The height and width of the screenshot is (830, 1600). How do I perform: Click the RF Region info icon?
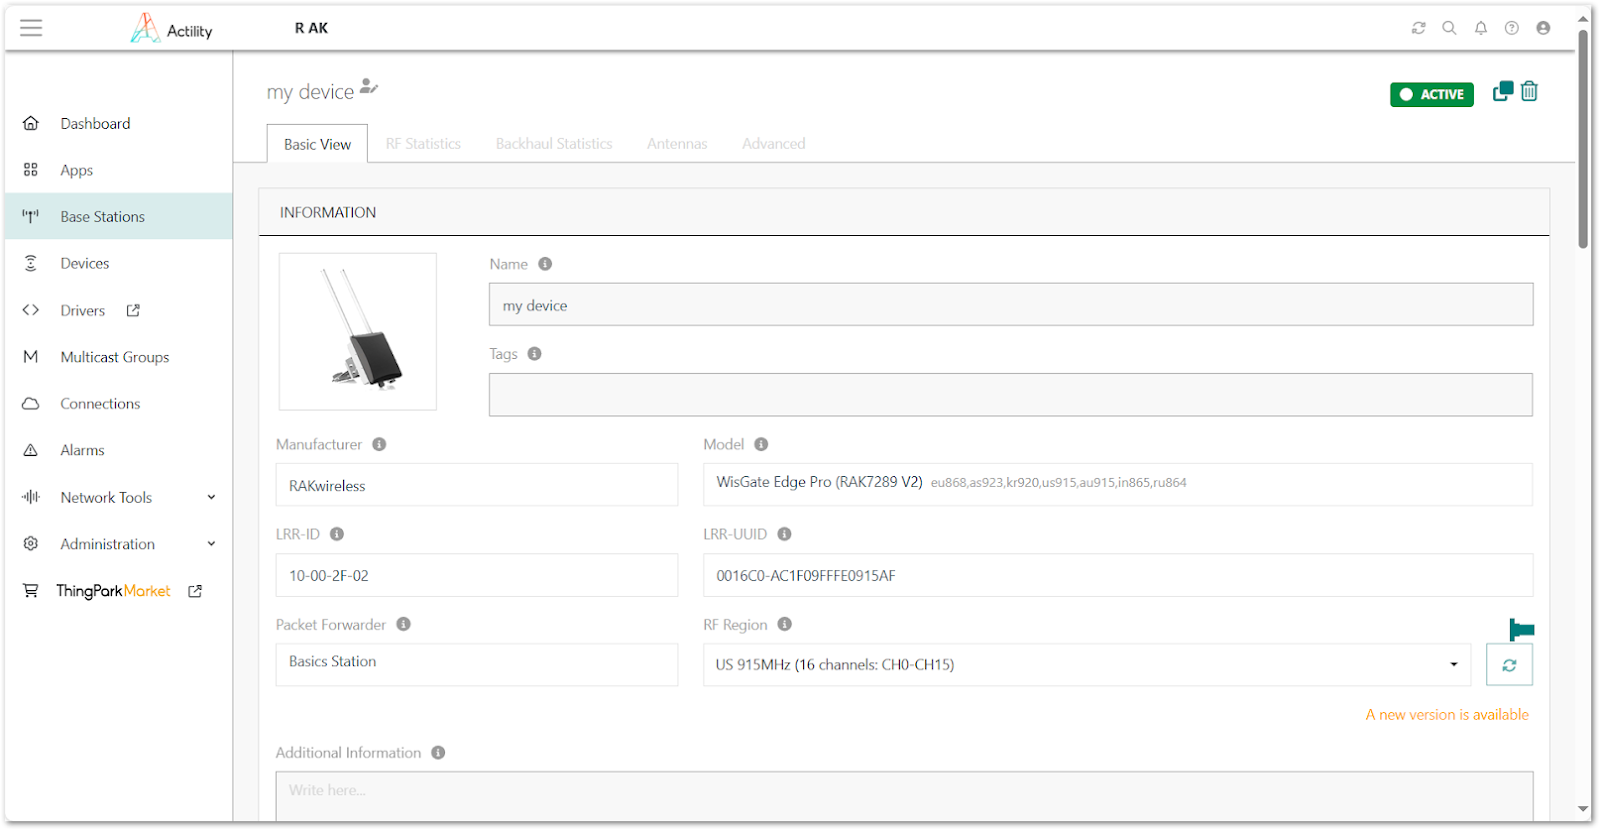click(785, 624)
